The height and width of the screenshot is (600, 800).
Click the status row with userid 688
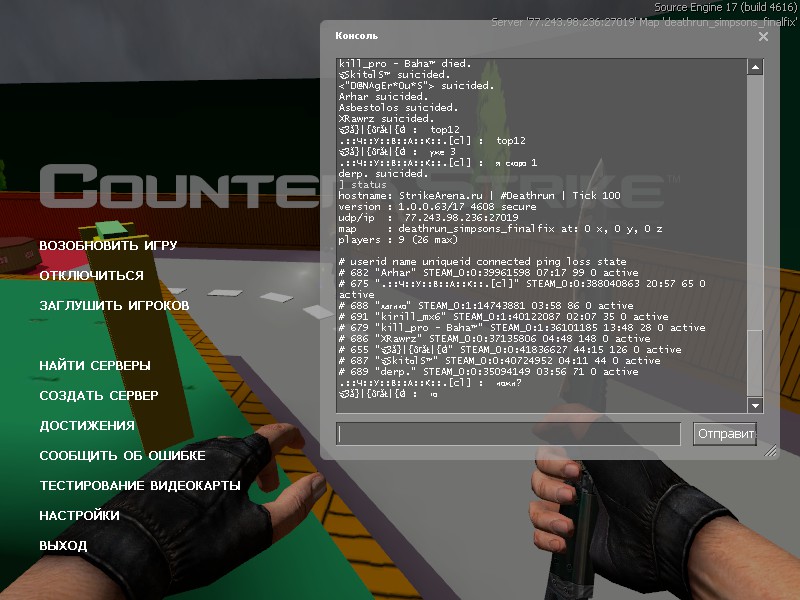click(486, 306)
